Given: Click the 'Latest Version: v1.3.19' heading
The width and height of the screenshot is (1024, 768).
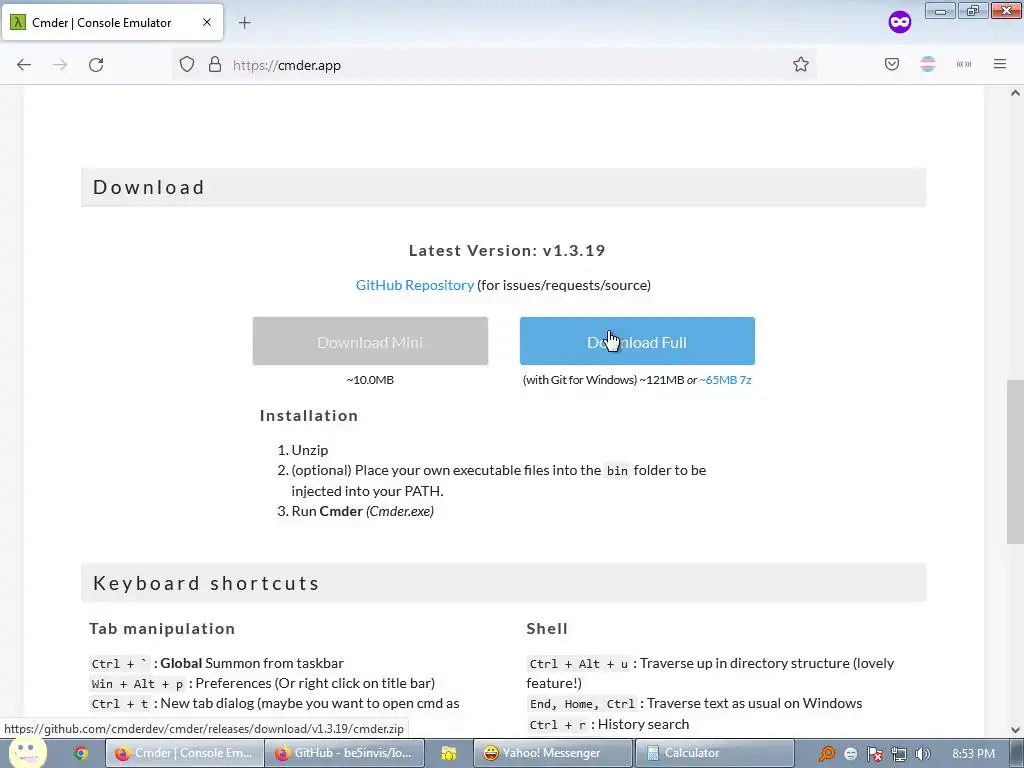Looking at the screenshot, I should (x=507, y=250).
